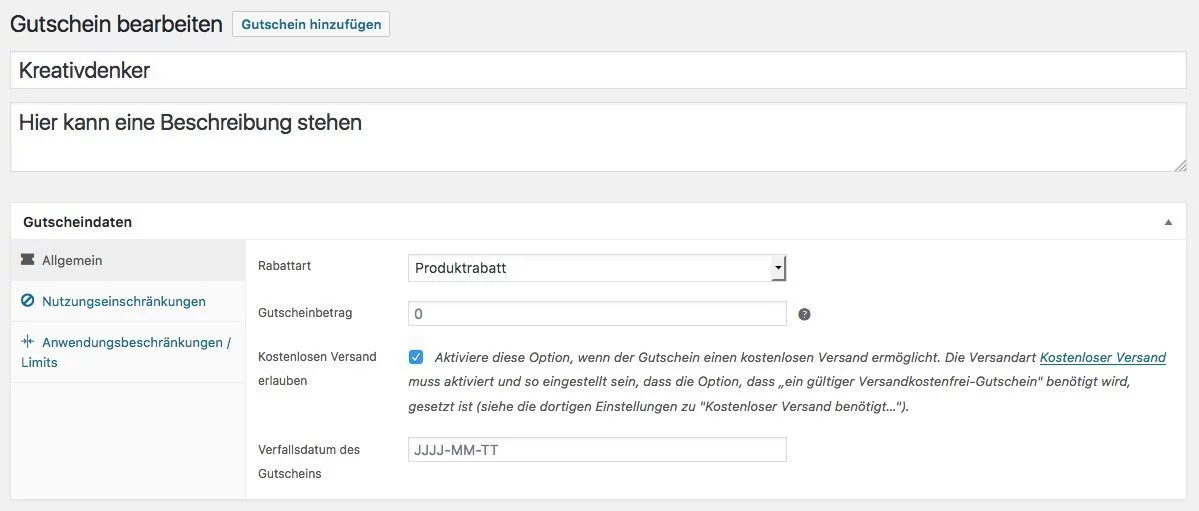Collapse the Gutscheindaten panel with the triangle
The height and width of the screenshot is (511, 1199).
(x=1168, y=222)
